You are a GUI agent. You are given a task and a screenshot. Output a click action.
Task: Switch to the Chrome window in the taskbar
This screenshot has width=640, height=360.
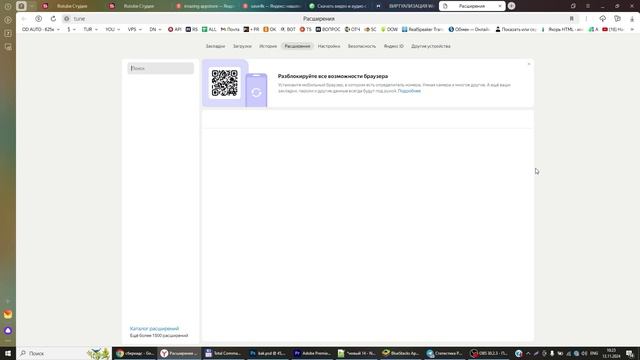coord(135,353)
